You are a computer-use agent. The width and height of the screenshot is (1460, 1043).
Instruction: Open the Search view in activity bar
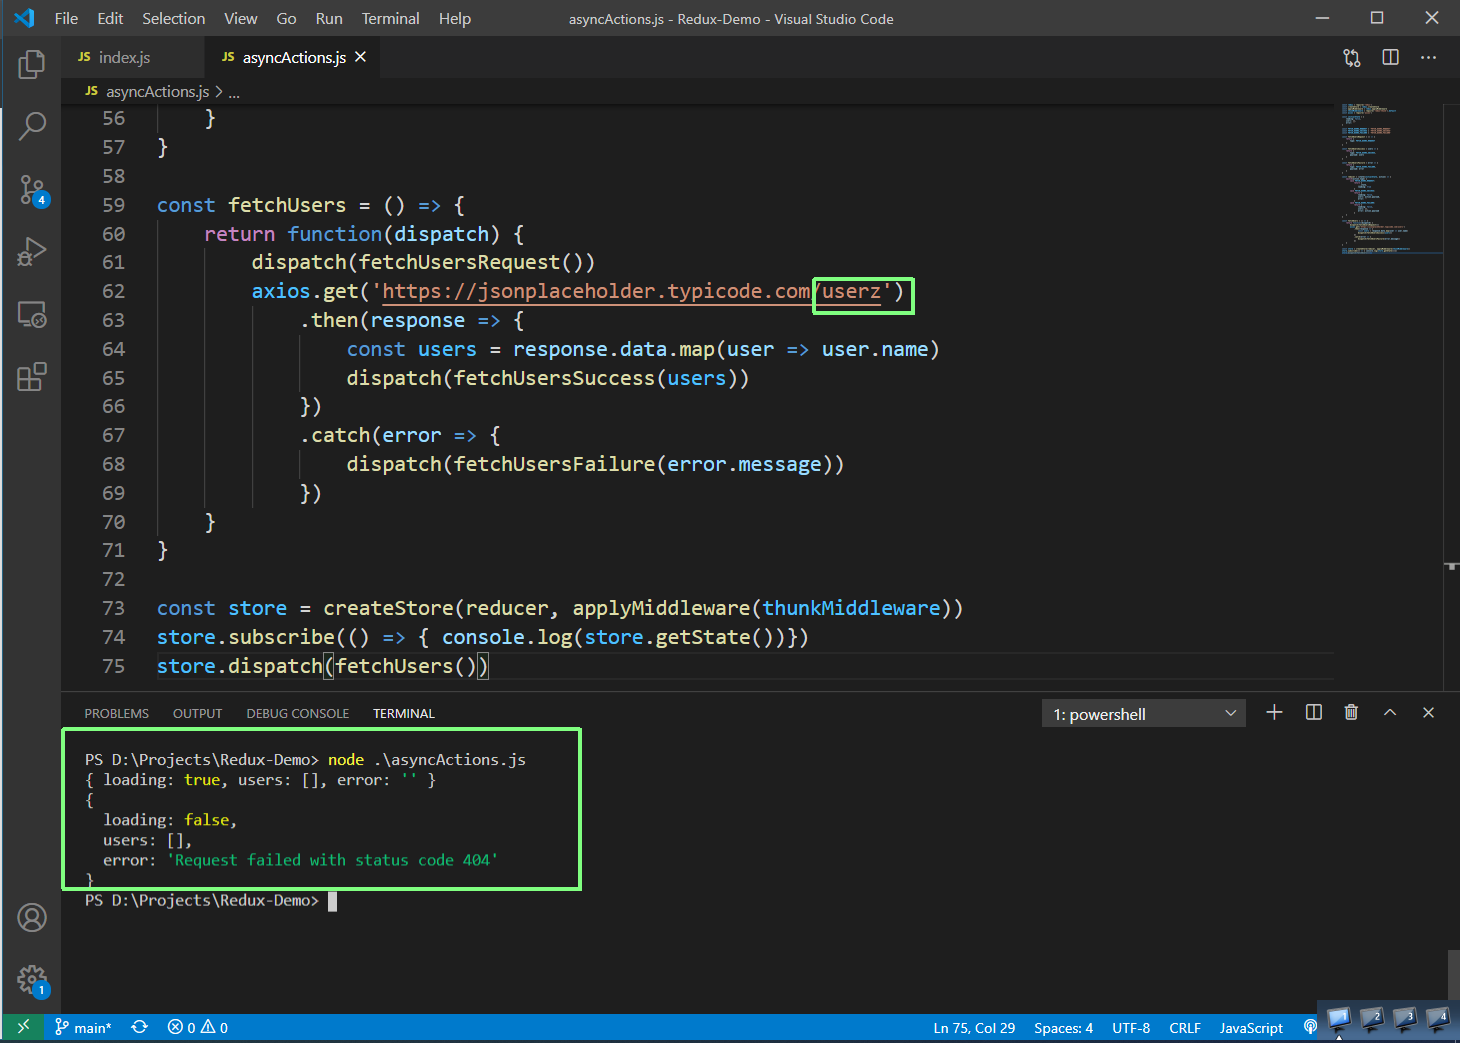click(x=32, y=126)
